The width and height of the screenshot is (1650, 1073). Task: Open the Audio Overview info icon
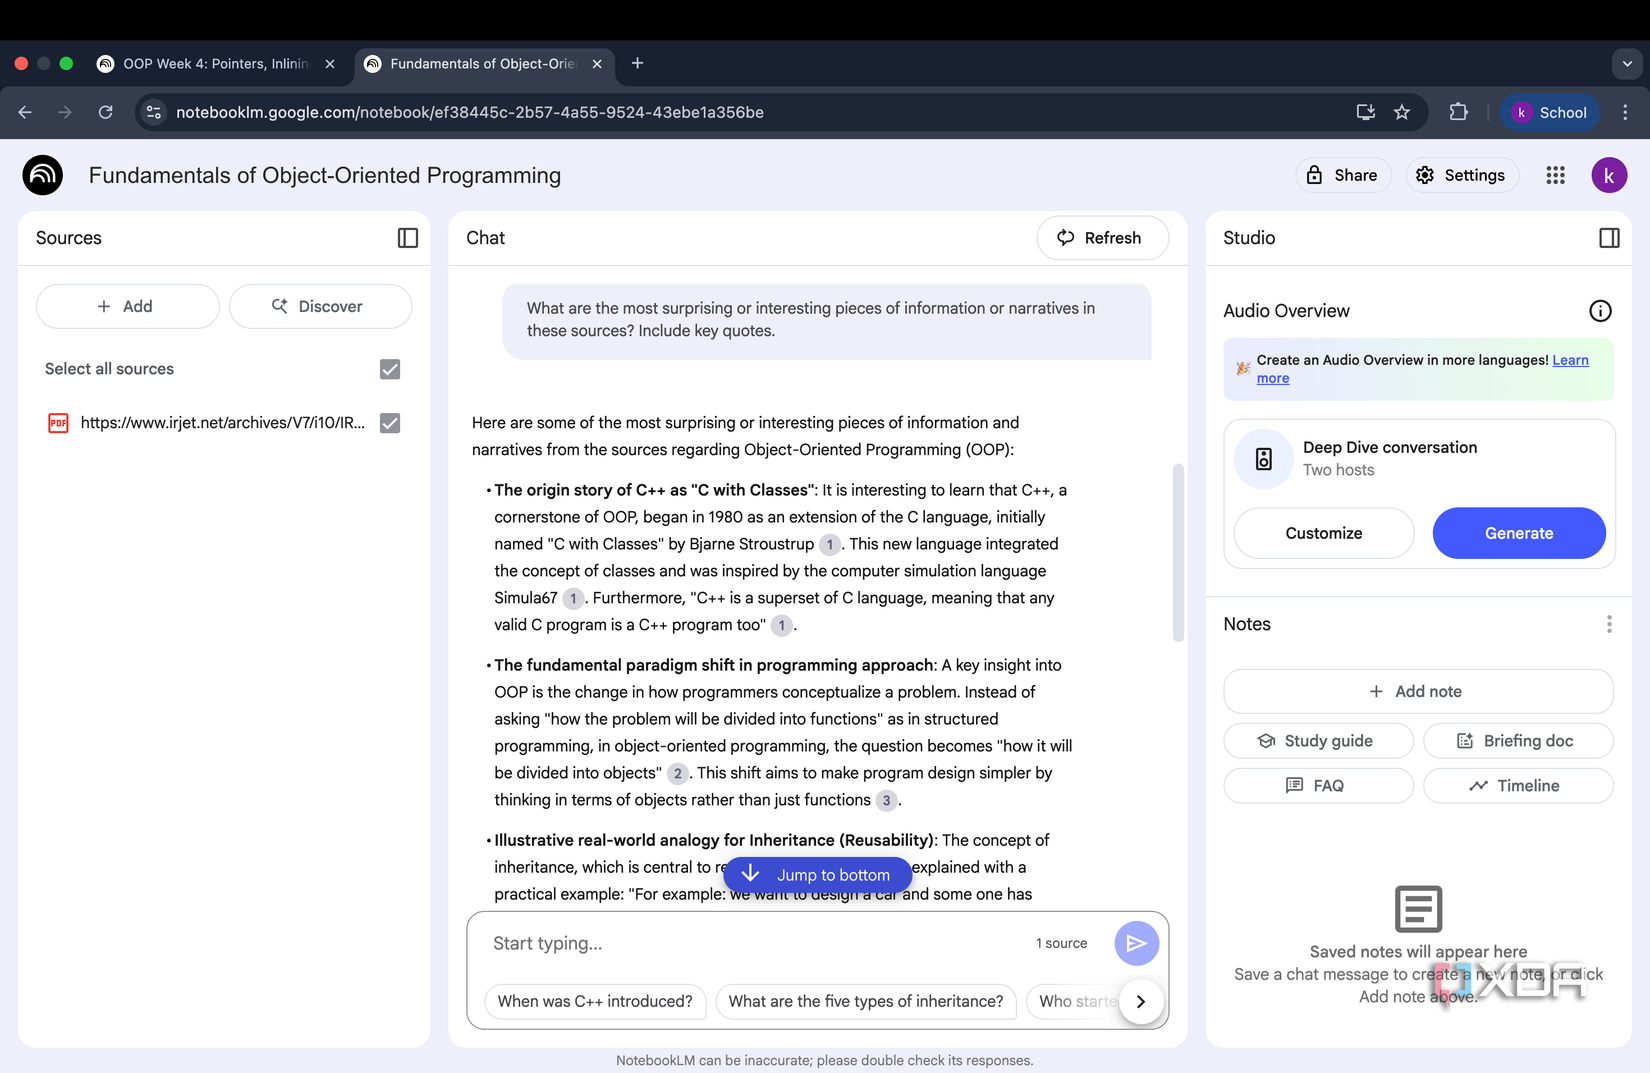1600,311
